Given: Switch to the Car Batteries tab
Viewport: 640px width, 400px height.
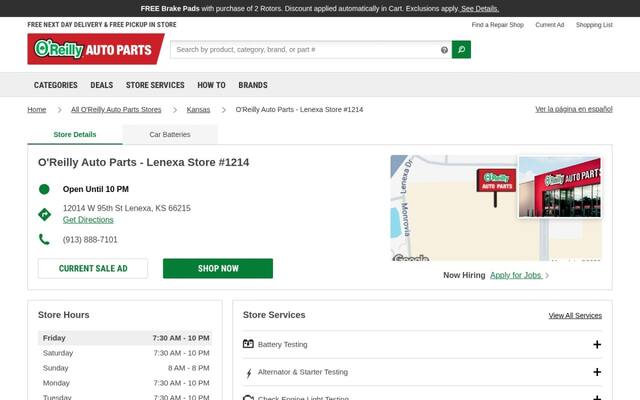Looking at the screenshot, I should [170, 134].
